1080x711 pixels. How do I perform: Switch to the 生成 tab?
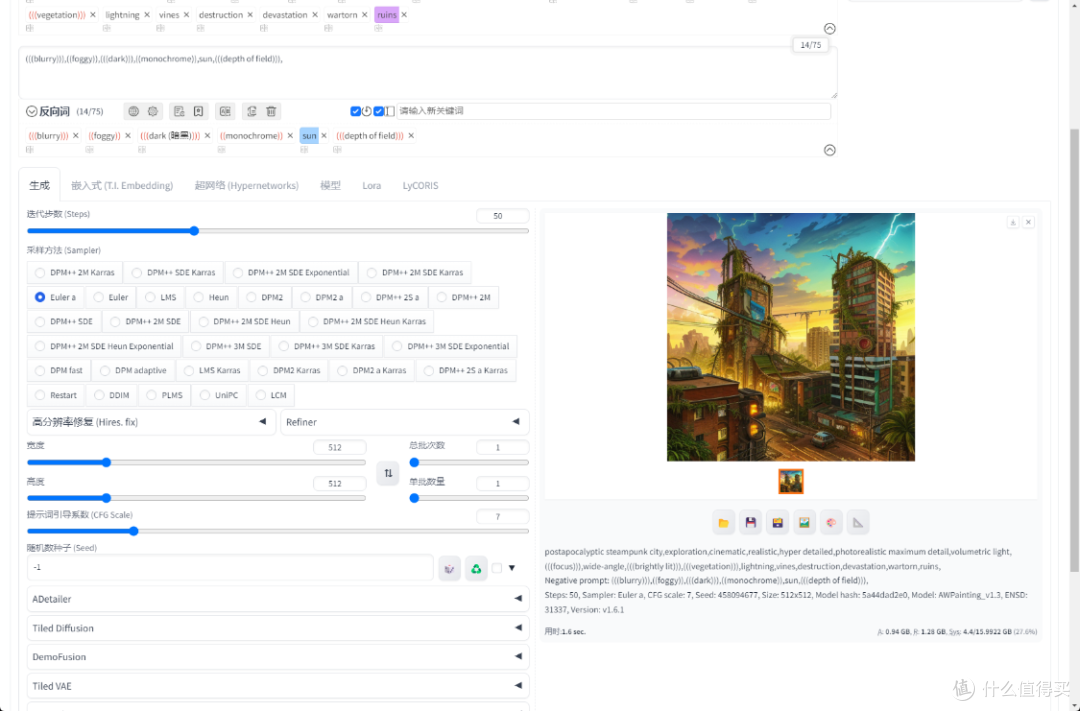click(39, 185)
